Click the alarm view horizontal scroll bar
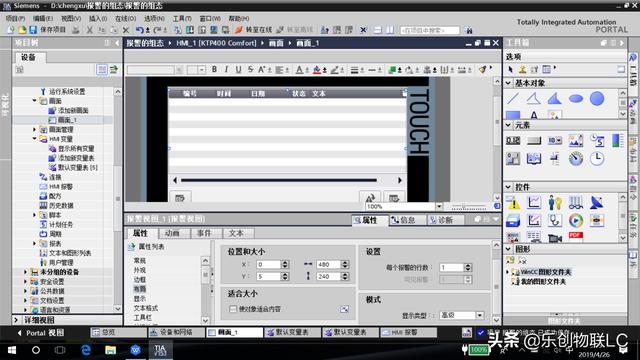Screen dimensions: 640x360 tap(279, 180)
